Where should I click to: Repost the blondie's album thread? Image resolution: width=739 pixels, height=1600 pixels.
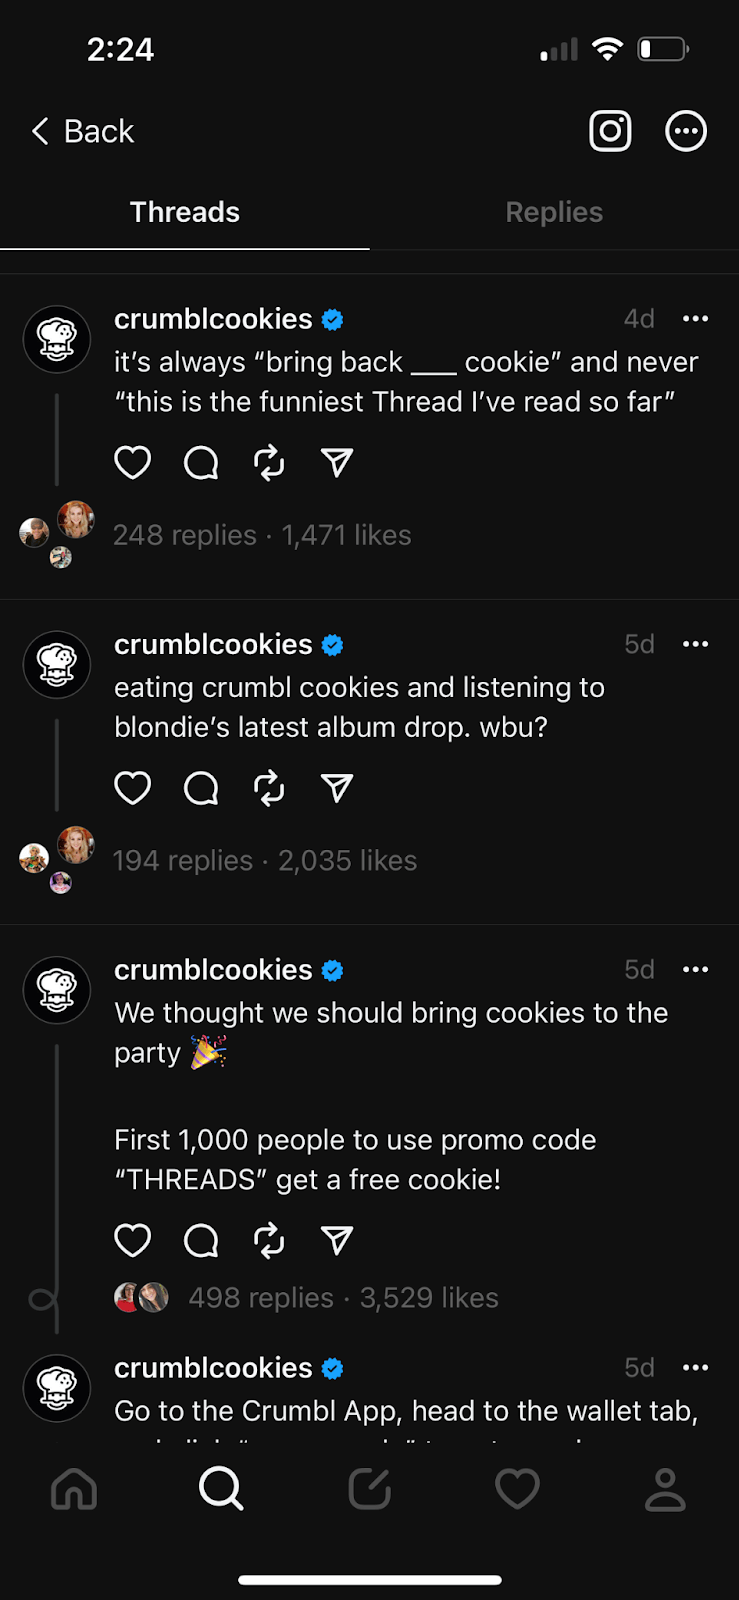(269, 788)
